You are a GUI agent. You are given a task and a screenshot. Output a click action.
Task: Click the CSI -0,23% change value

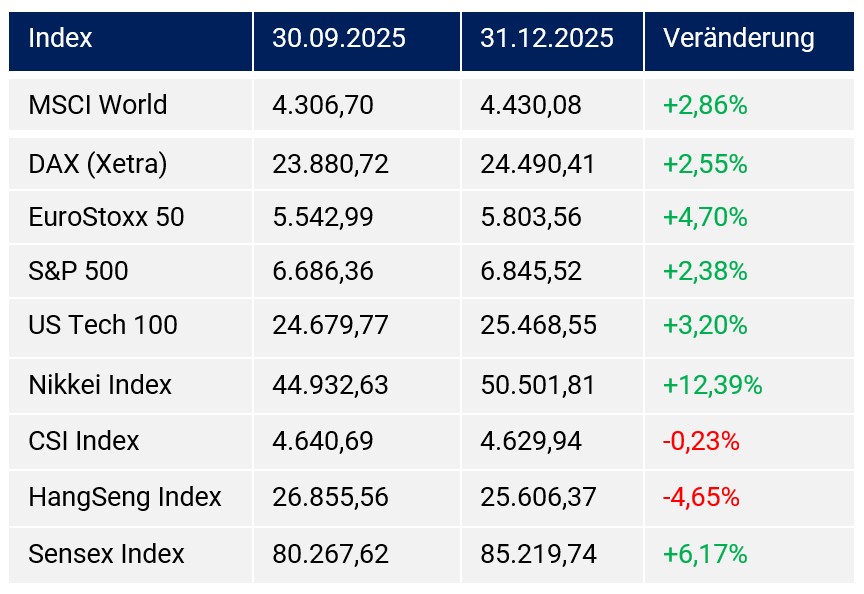(x=700, y=441)
